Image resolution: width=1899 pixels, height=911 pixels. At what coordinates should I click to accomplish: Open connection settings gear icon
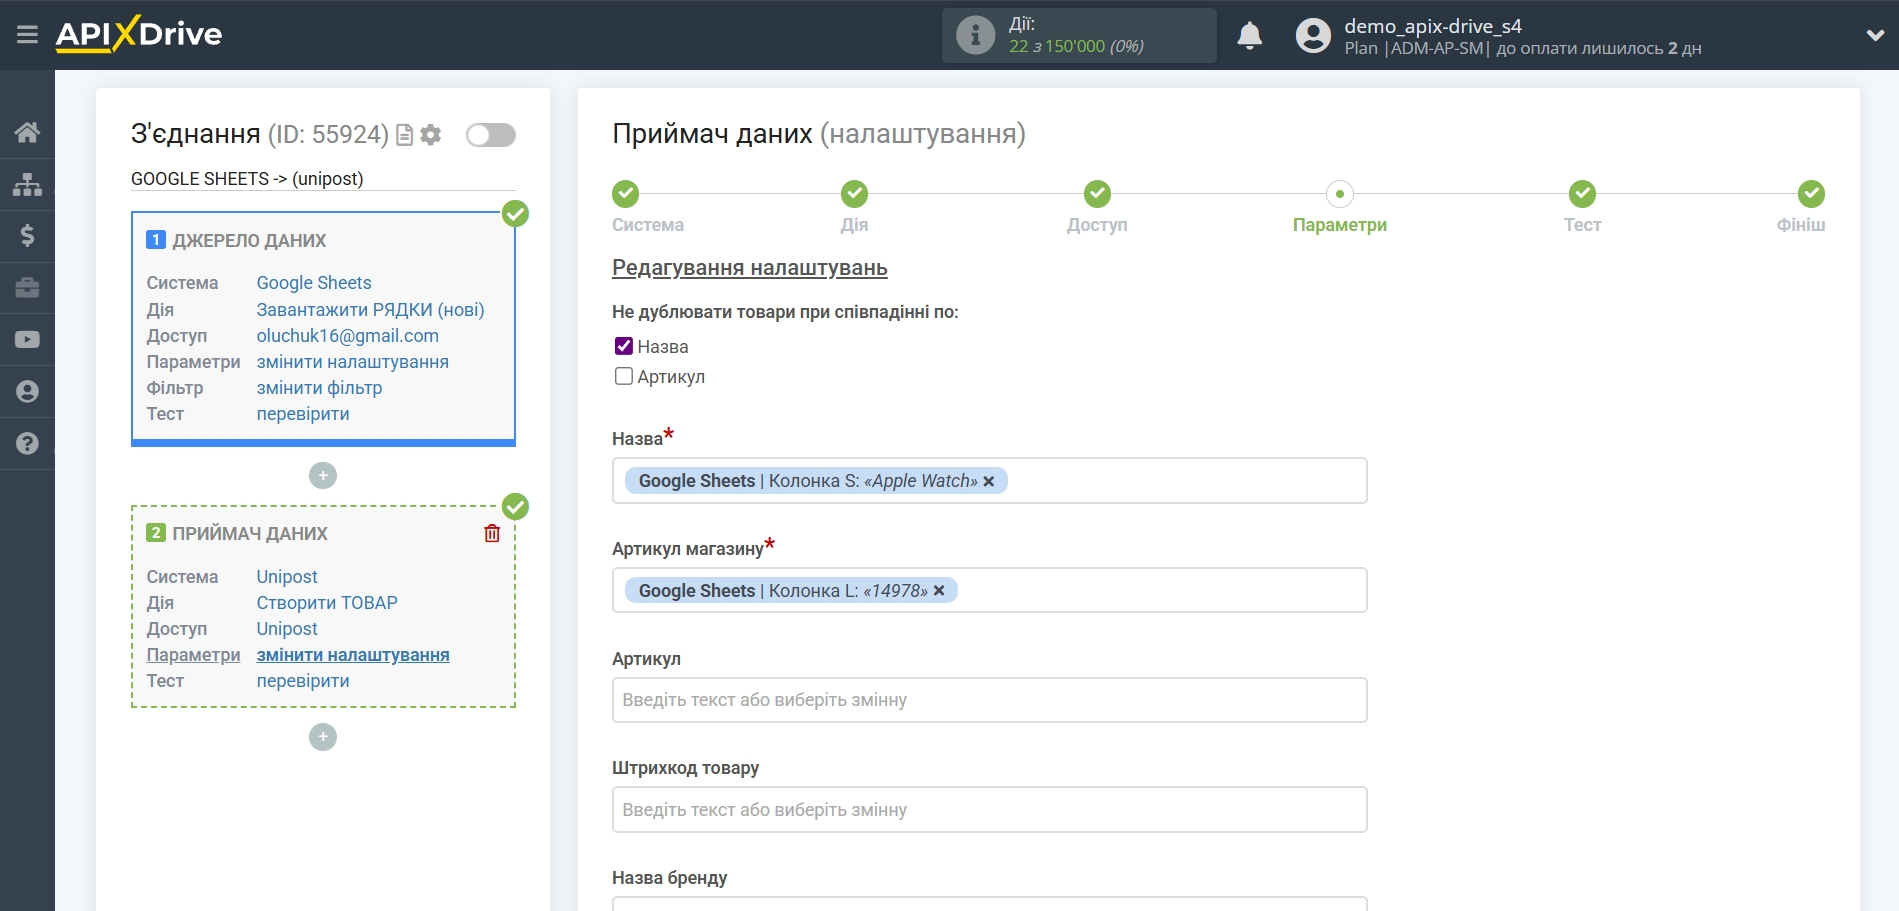click(431, 135)
